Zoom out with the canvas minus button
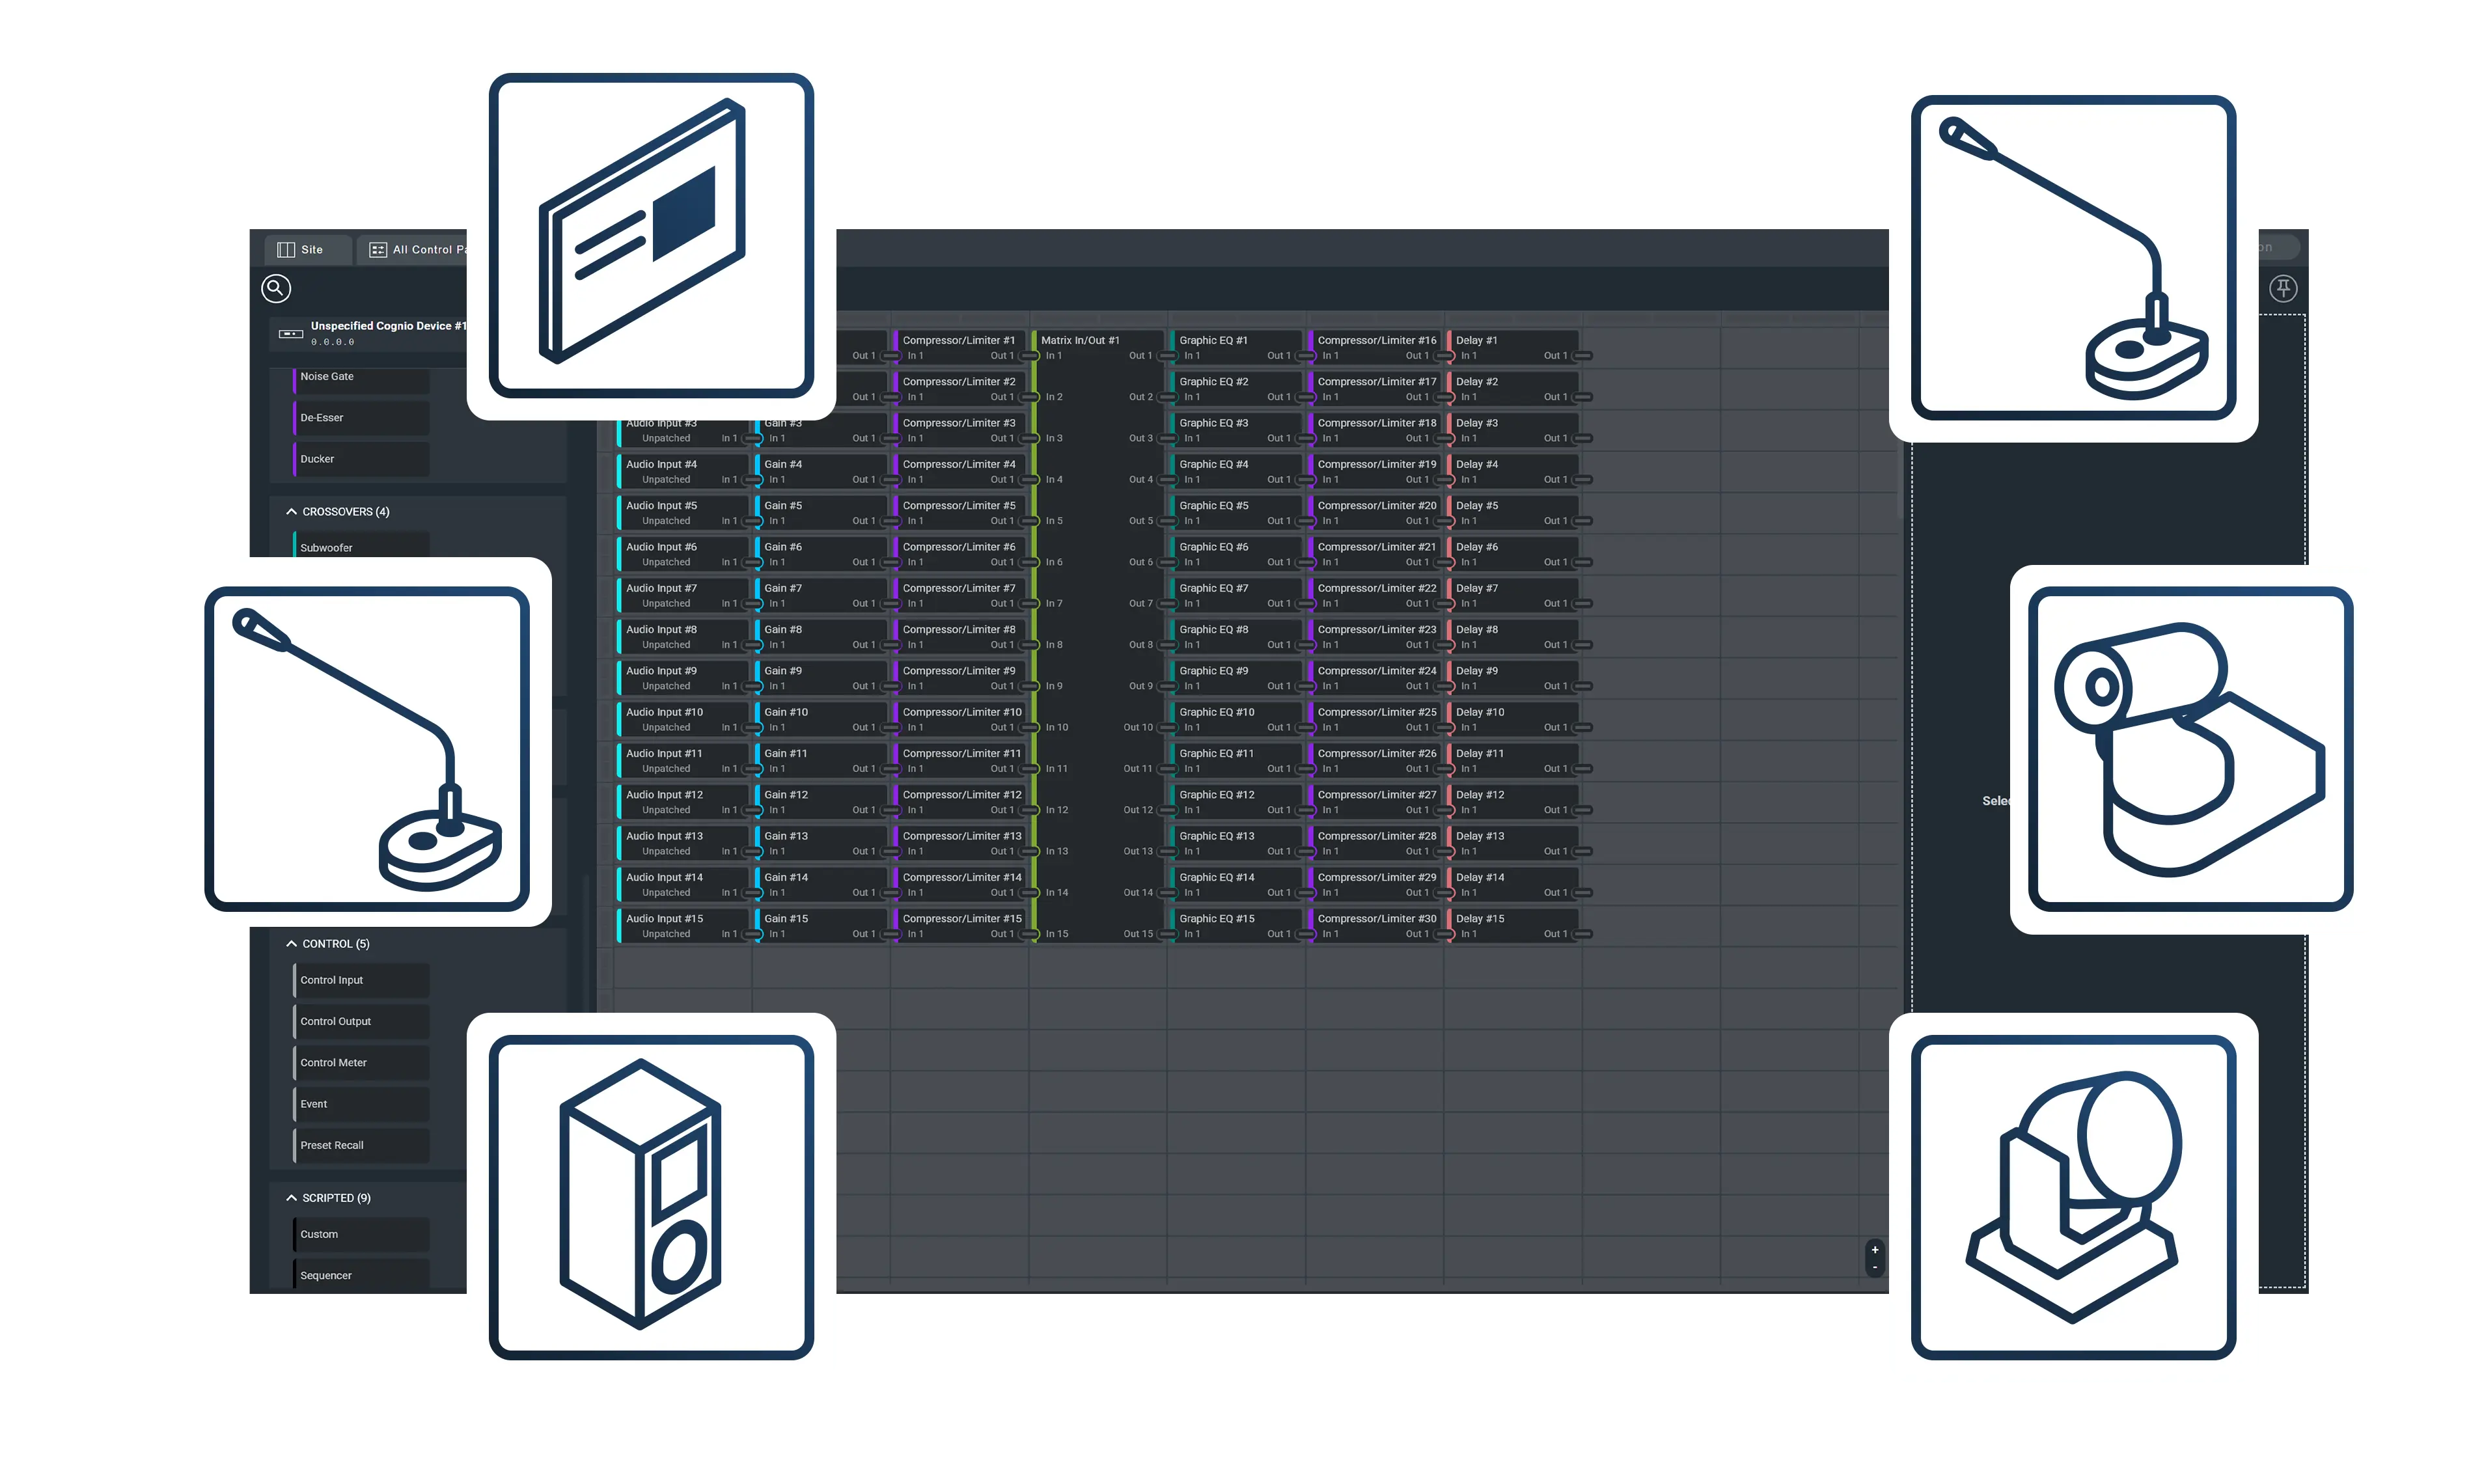The height and width of the screenshot is (1484, 2484). (x=1875, y=1268)
